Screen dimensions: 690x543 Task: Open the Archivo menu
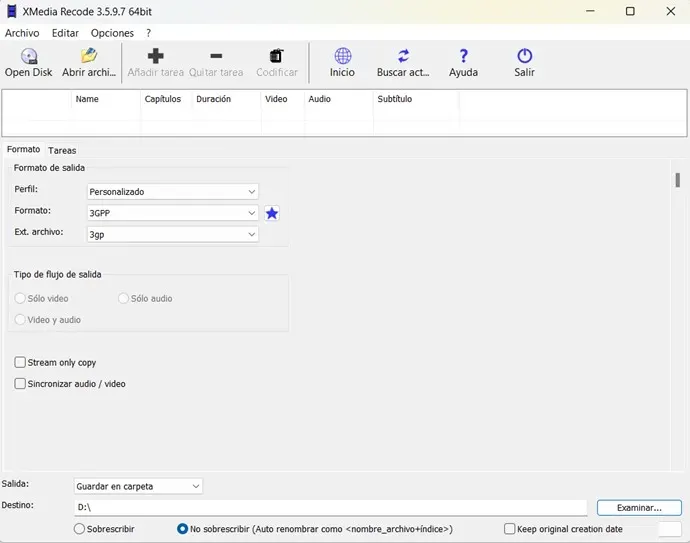click(x=22, y=33)
